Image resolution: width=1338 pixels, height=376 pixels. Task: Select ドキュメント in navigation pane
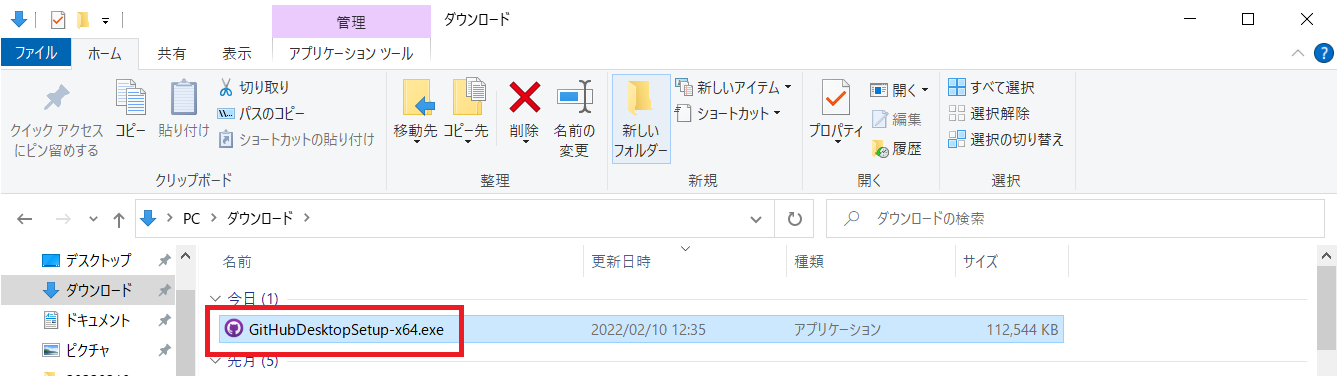click(98, 321)
